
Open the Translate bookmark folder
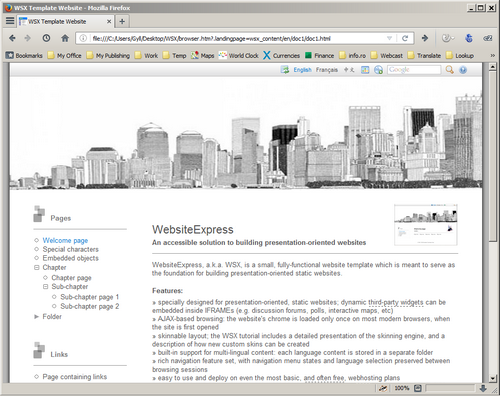(x=424, y=55)
